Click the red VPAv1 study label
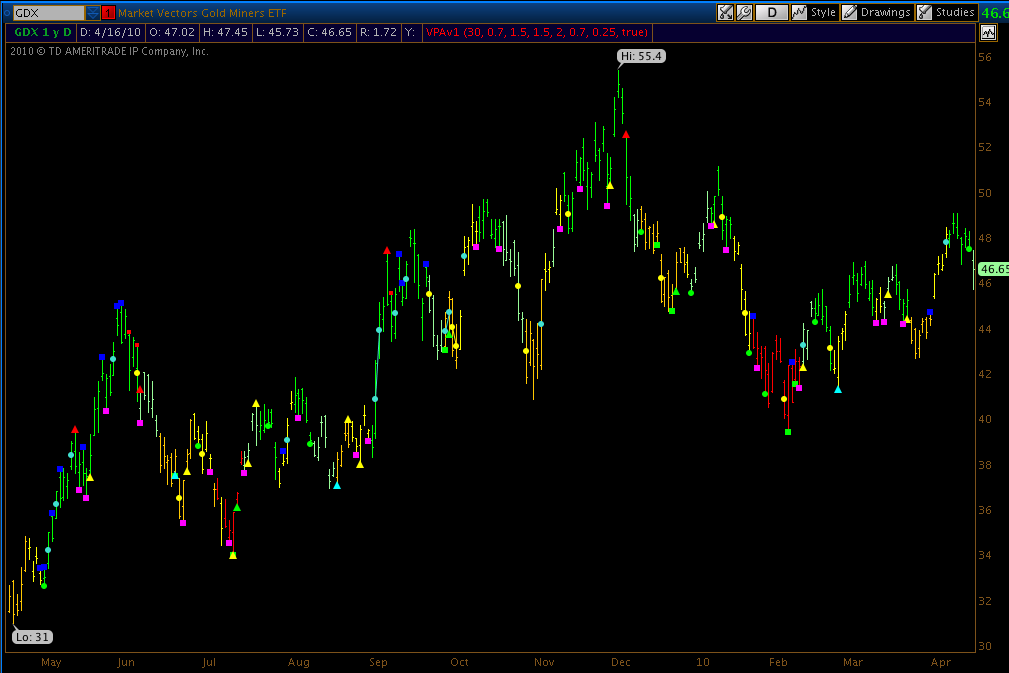Viewport: 1009px width, 673px height. tap(537, 32)
